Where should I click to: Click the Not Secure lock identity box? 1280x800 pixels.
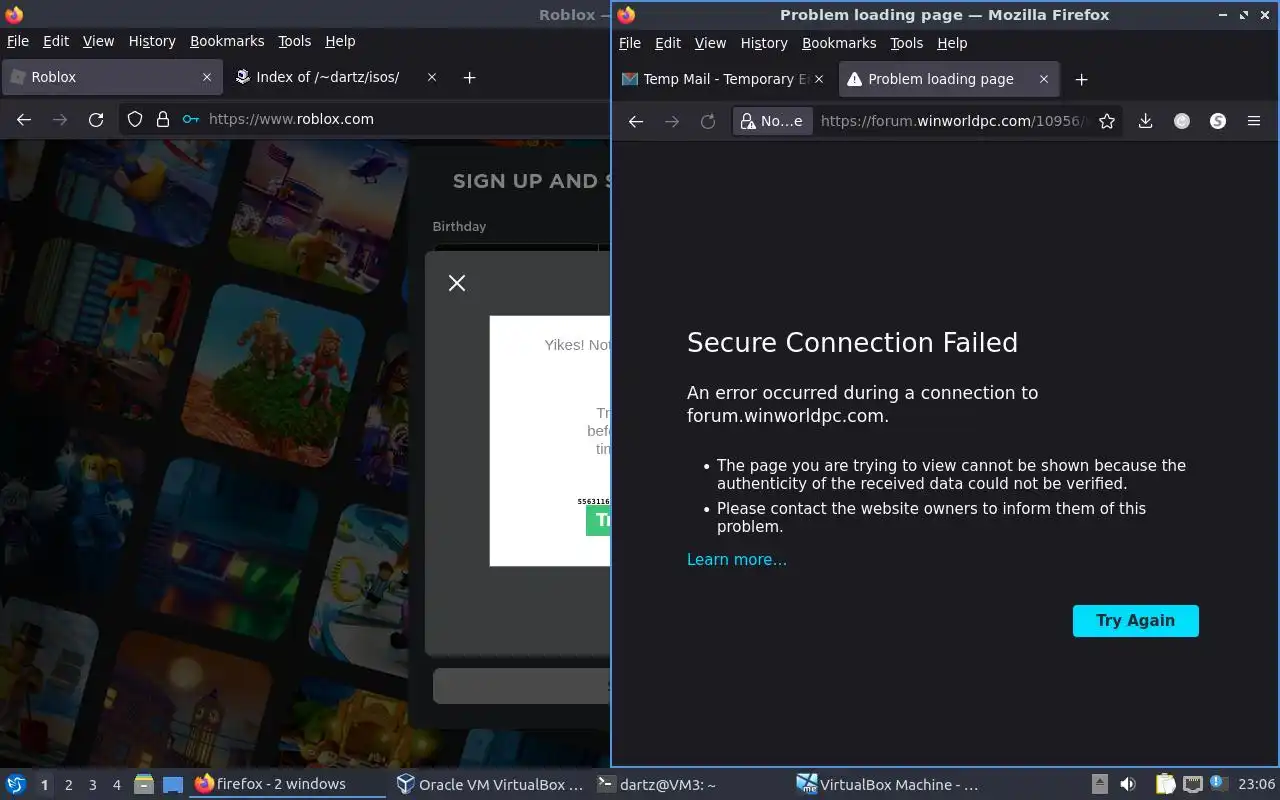(x=771, y=121)
